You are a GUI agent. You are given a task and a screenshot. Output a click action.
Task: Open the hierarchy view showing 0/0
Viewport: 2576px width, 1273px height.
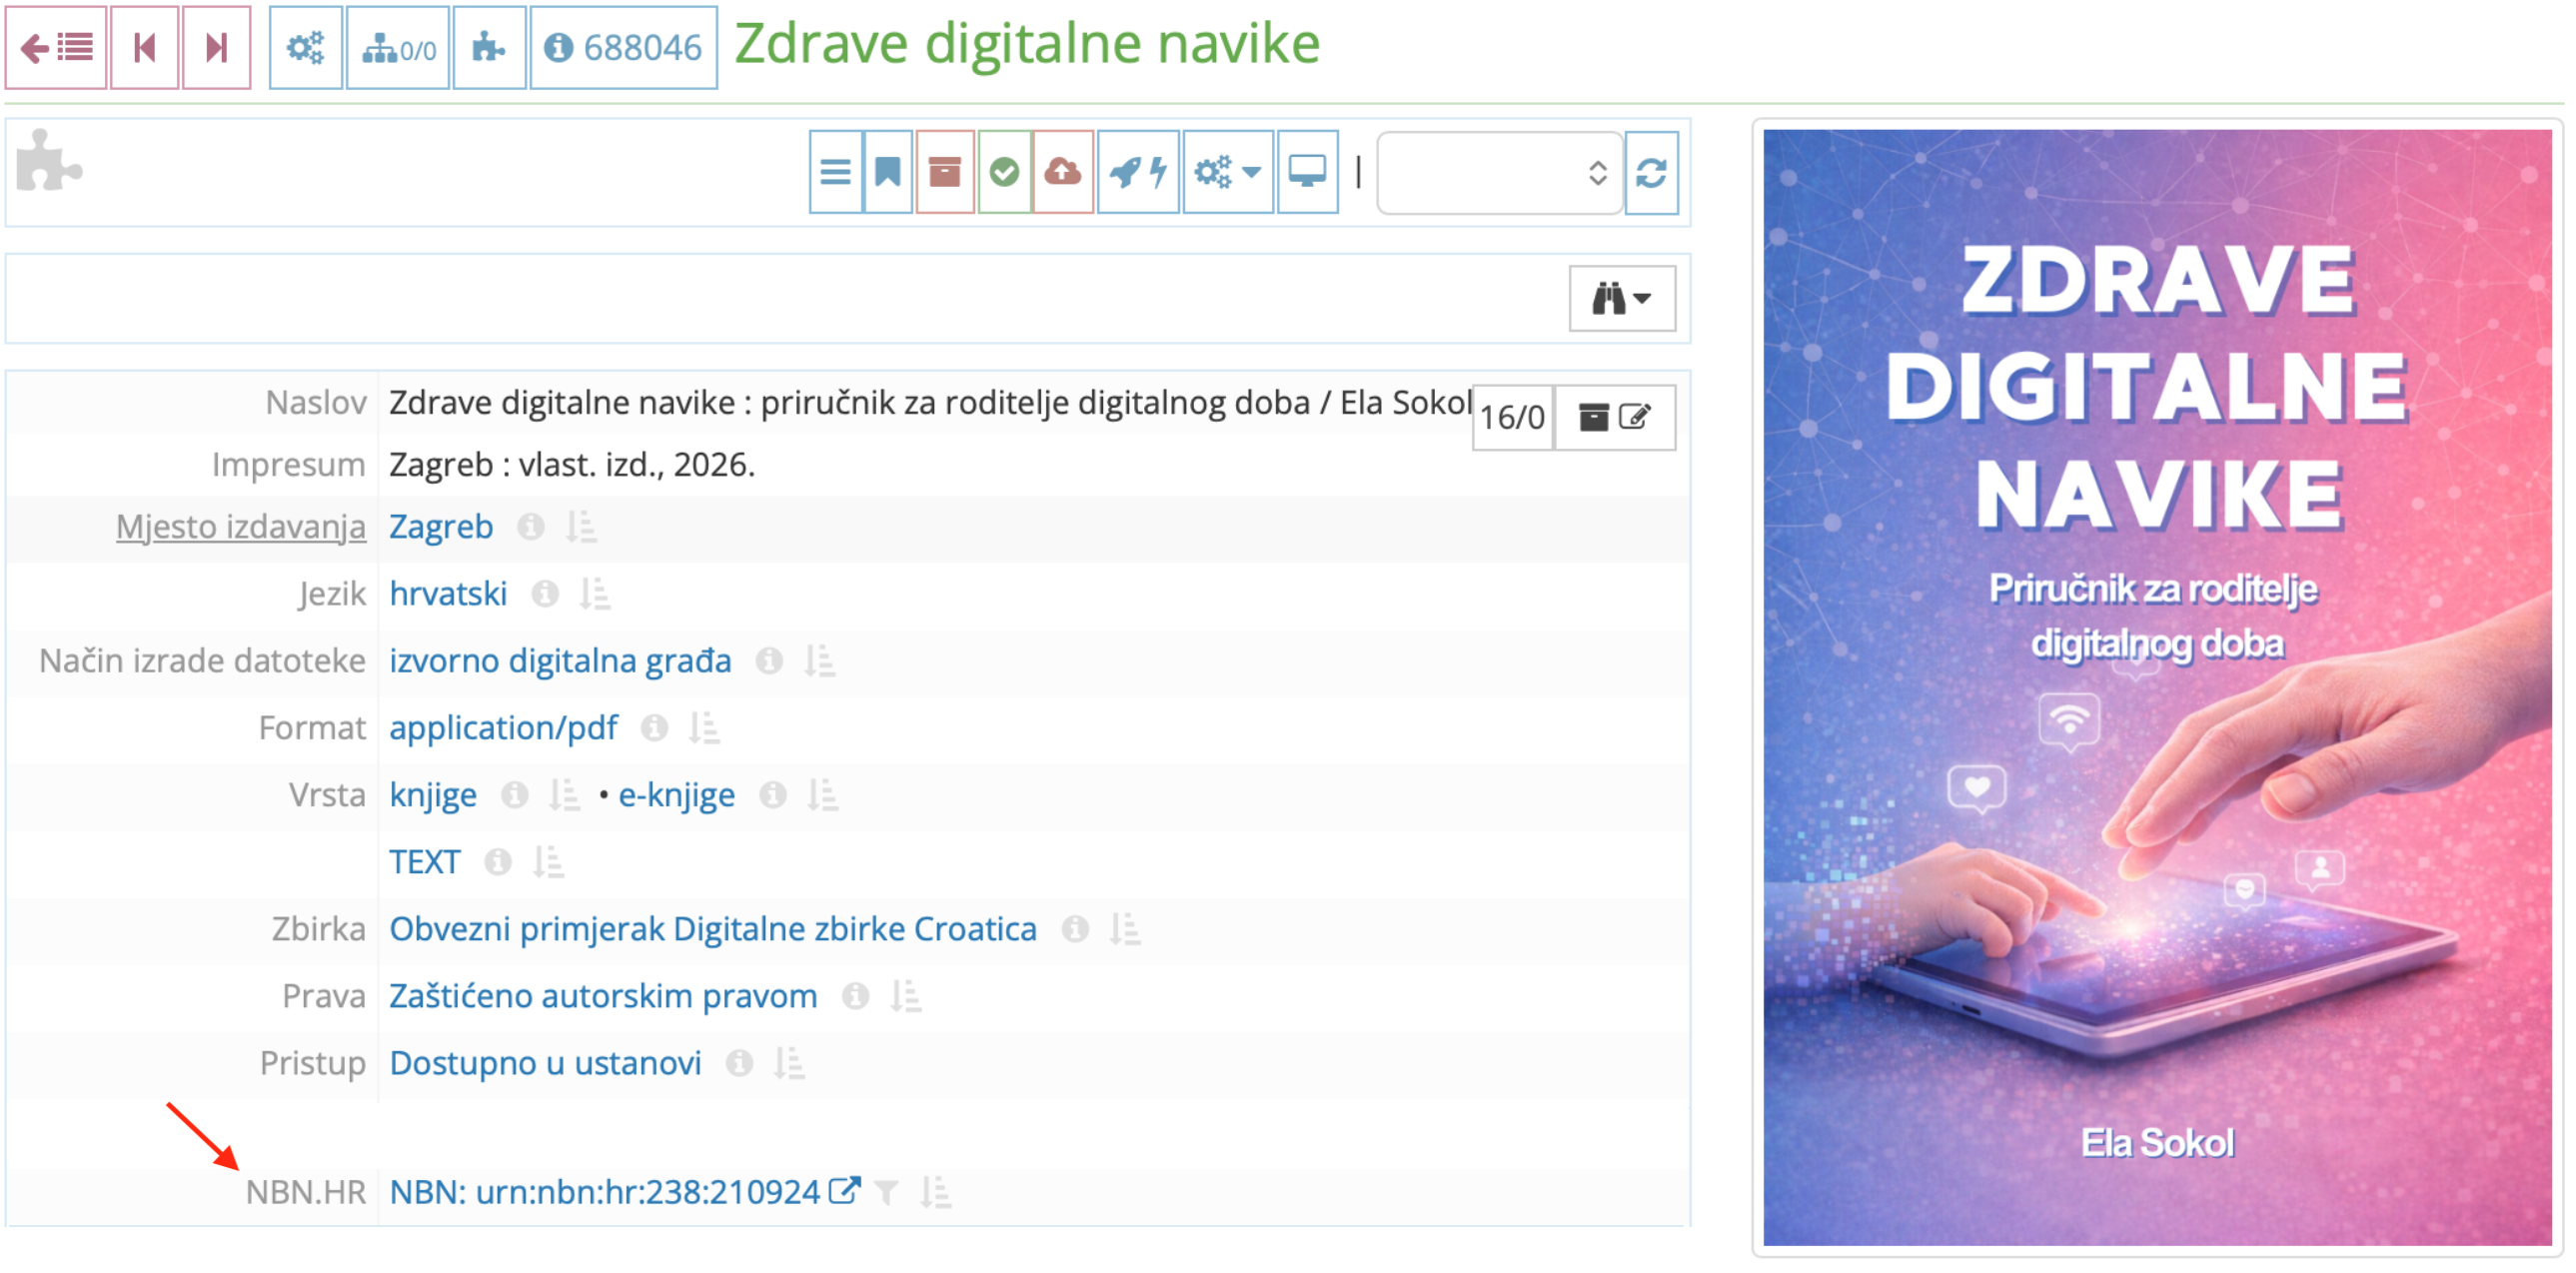tap(397, 47)
